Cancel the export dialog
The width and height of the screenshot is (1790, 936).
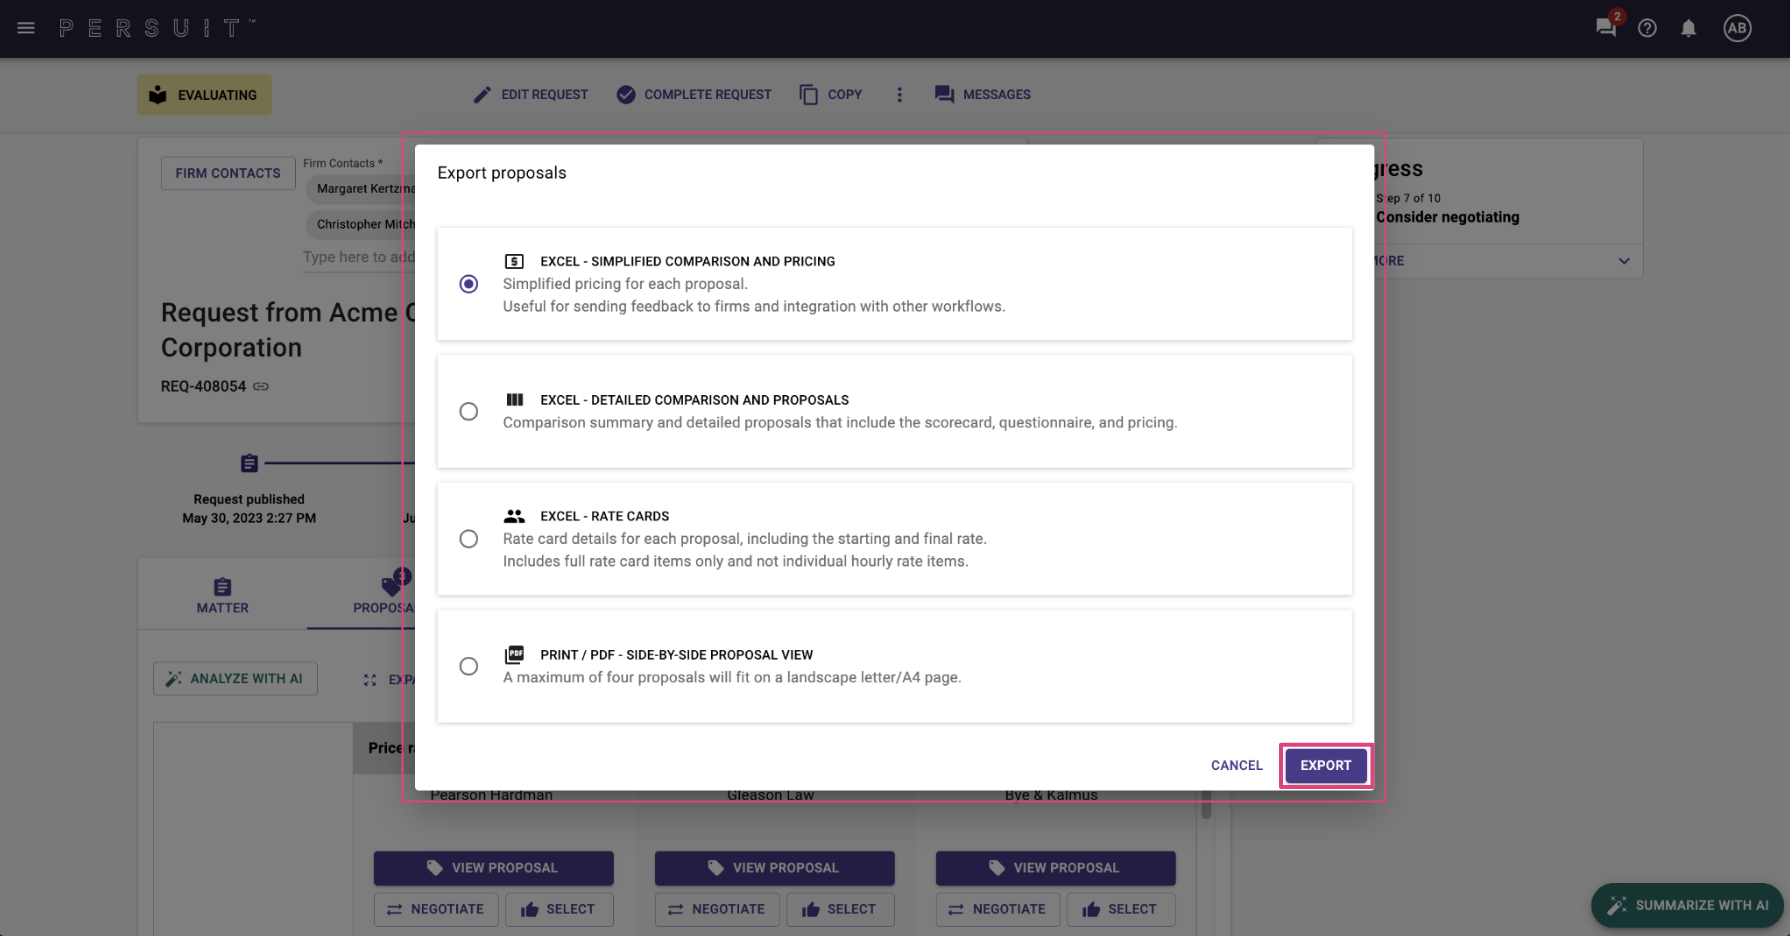coord(1236,765)
